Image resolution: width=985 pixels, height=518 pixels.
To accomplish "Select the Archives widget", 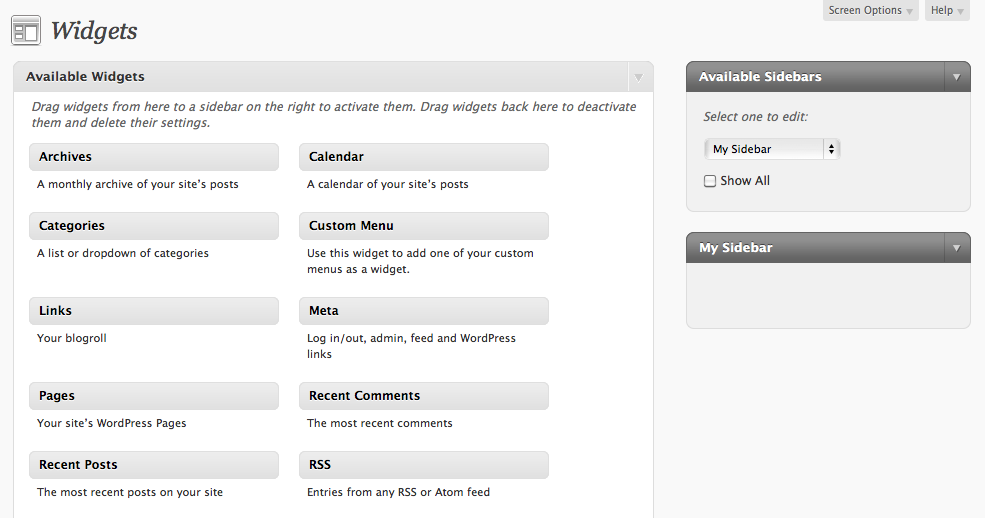I will pyautogui.click(x=154, y=157).
